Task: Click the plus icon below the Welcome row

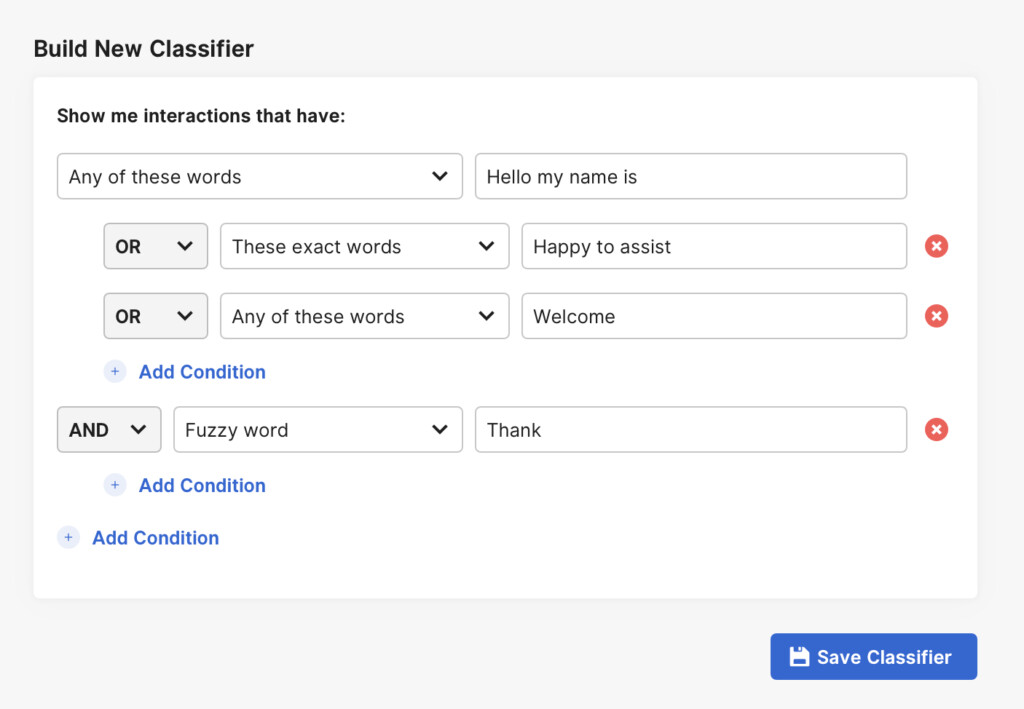Action: point(115,372)
